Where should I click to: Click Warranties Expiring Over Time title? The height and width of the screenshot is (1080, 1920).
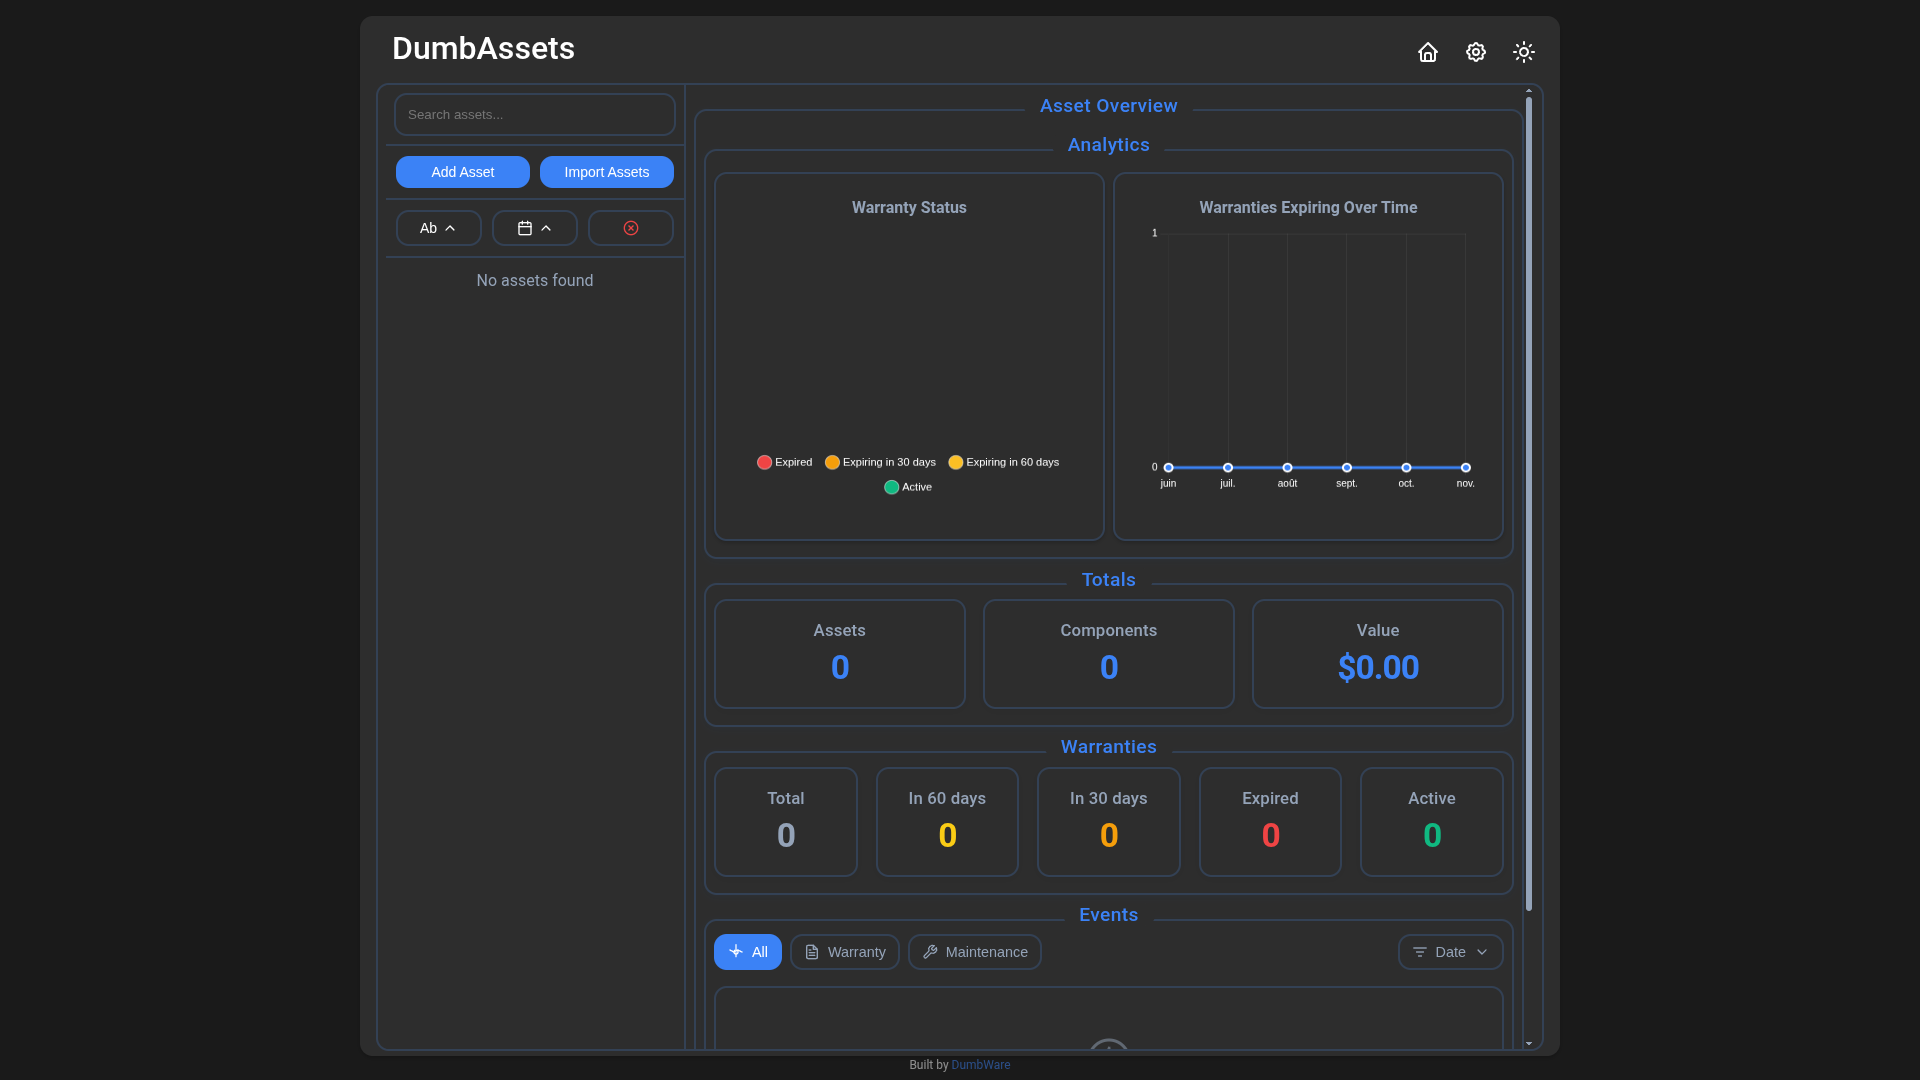point(1308,208)
